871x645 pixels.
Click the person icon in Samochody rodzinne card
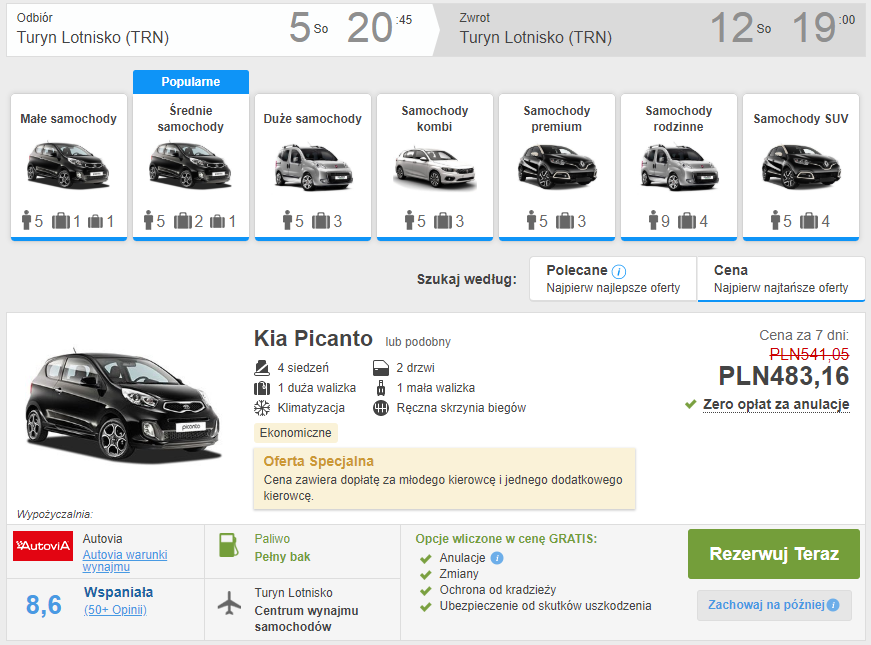[653, 220]
